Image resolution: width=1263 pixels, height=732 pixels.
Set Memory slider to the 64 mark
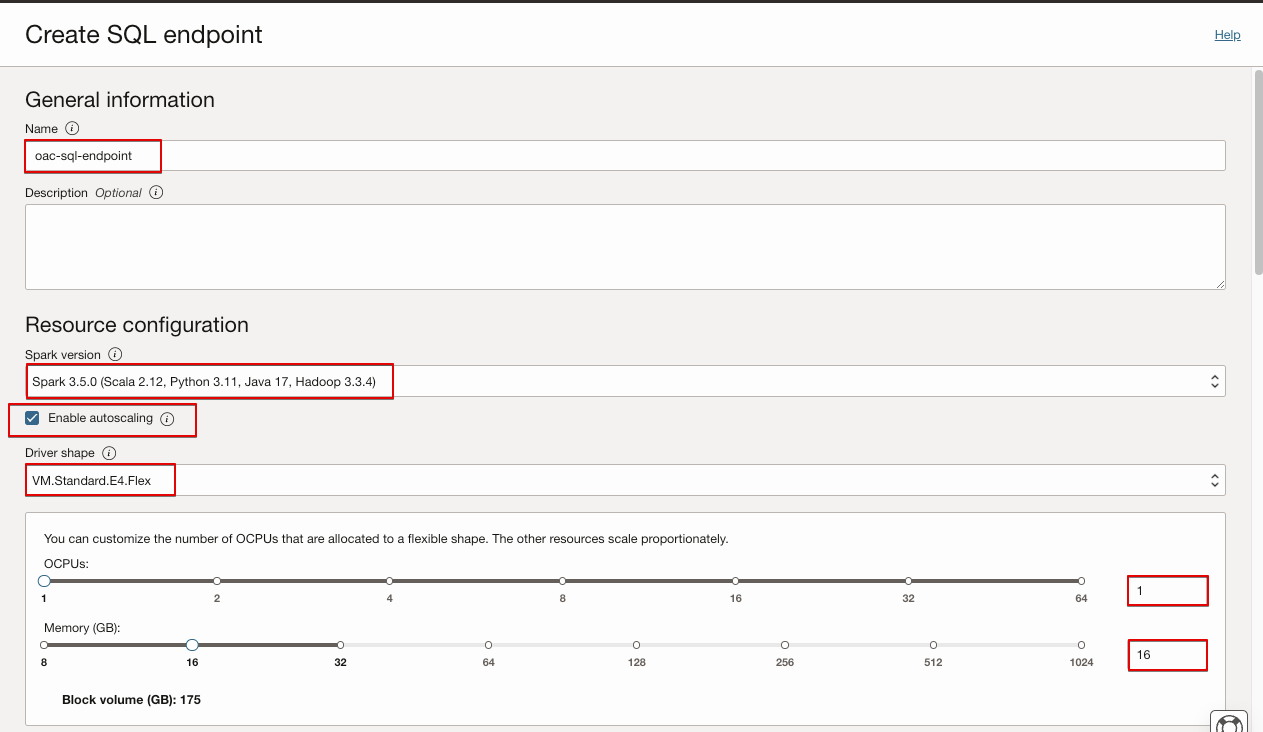click(488, 645)
